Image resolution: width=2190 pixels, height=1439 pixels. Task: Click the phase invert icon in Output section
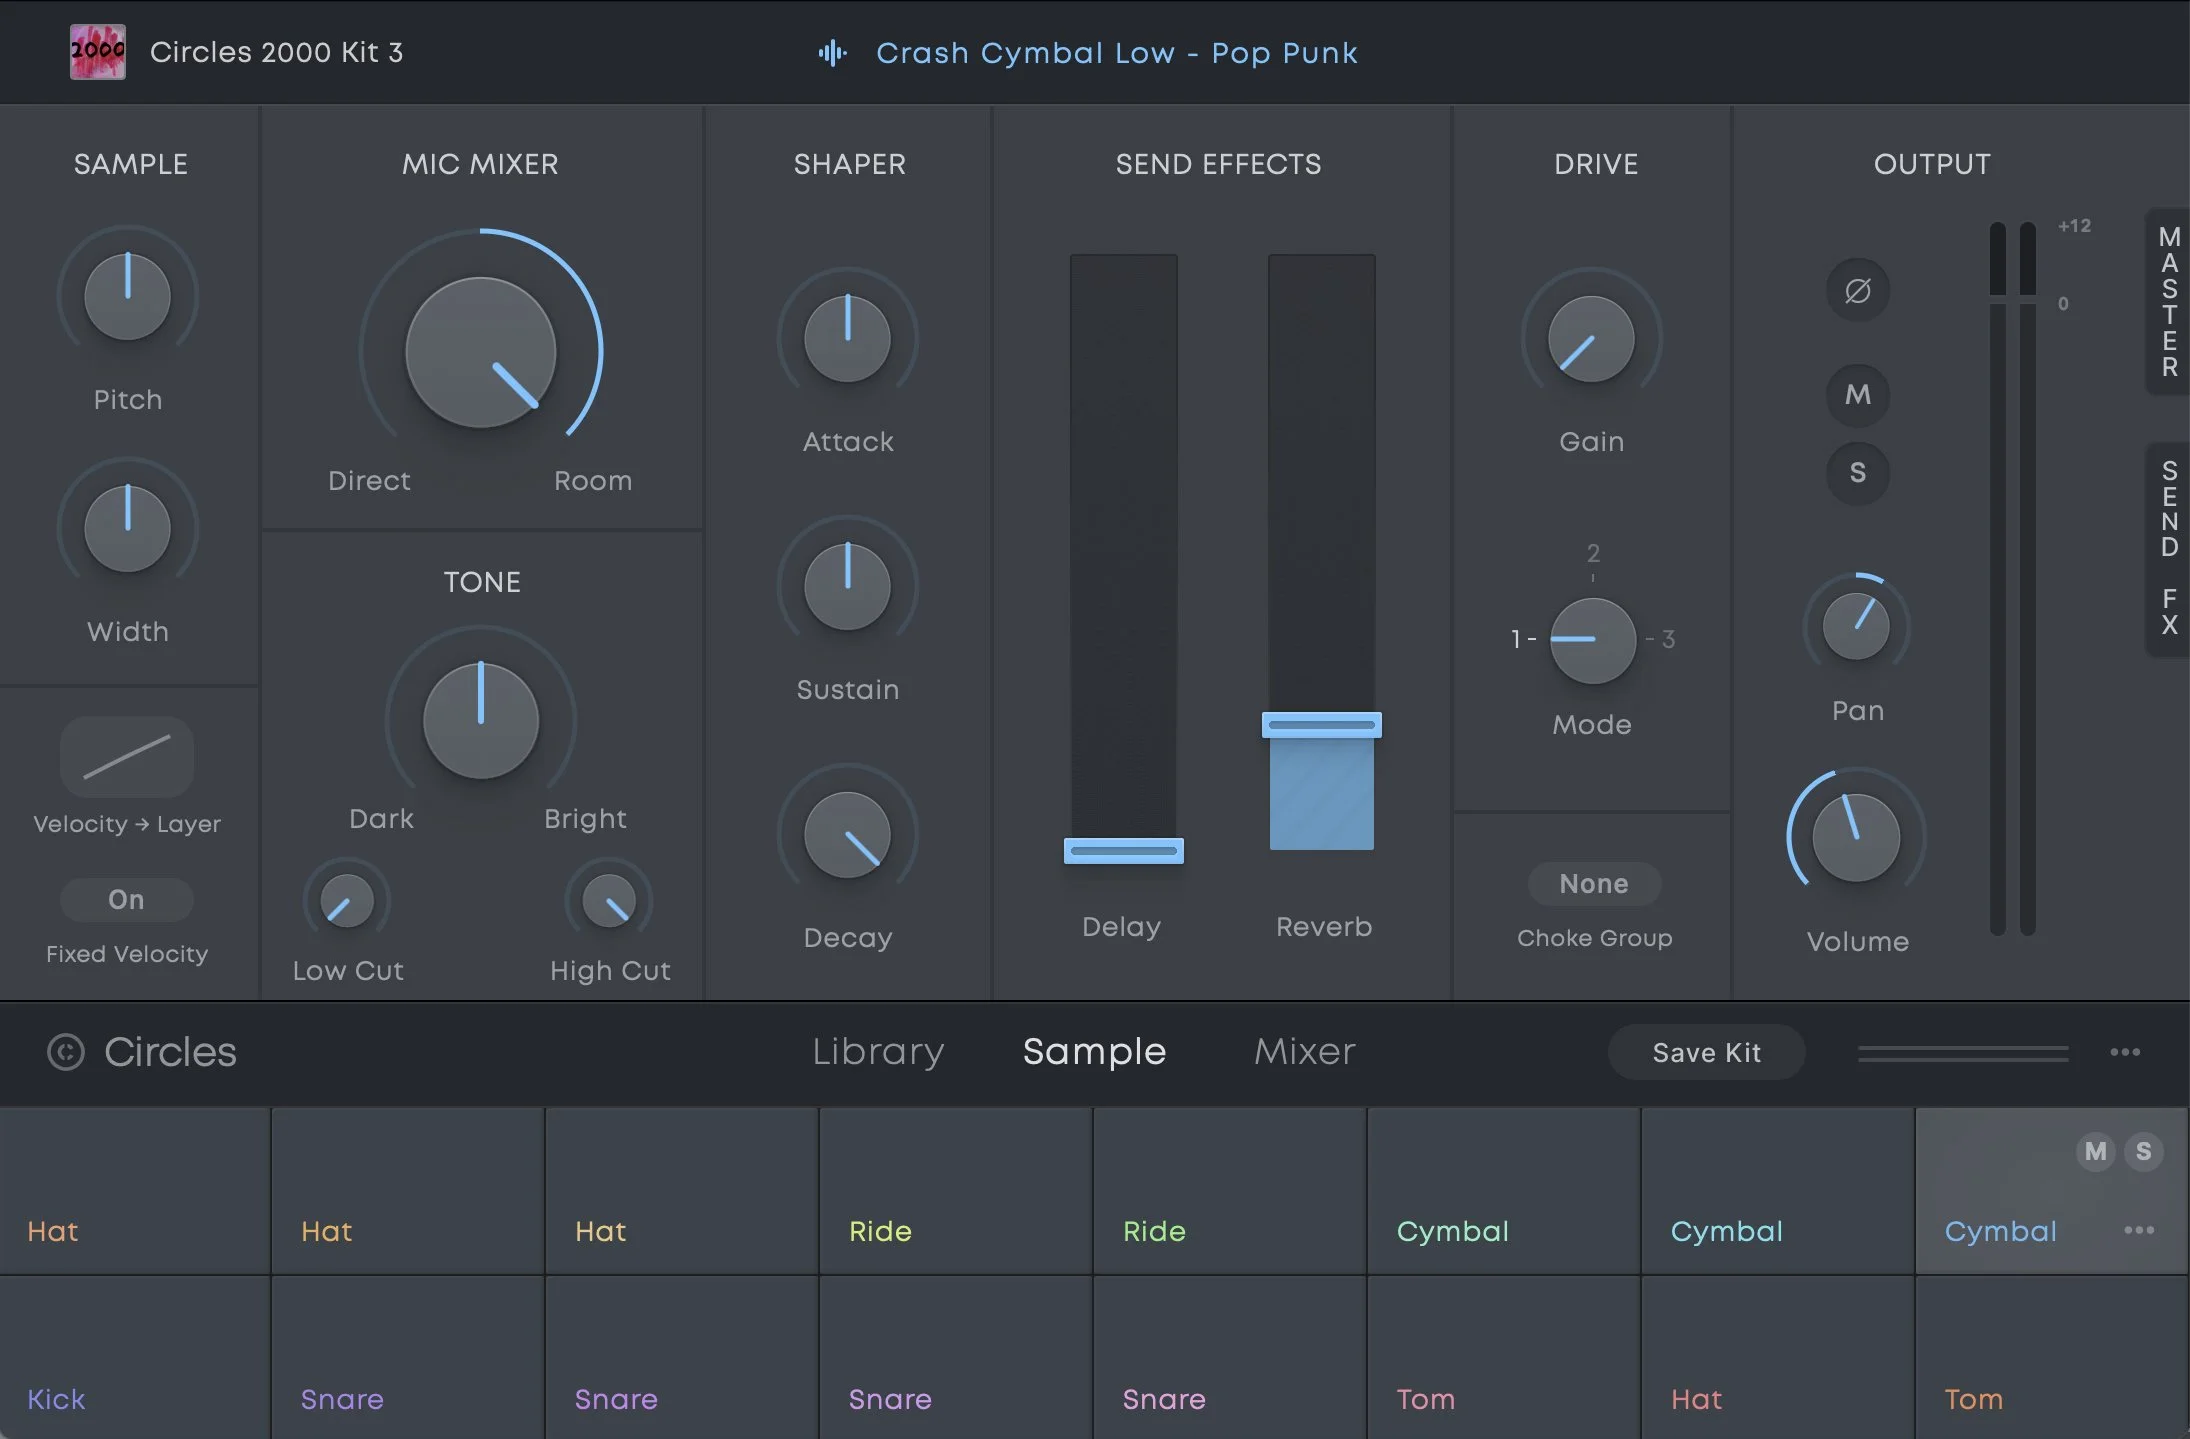1858,291
